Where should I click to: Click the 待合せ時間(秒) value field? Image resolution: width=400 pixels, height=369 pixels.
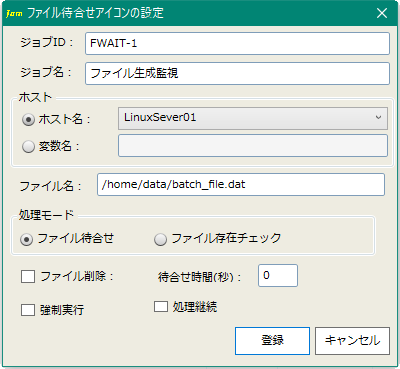[x=278, y=276]
